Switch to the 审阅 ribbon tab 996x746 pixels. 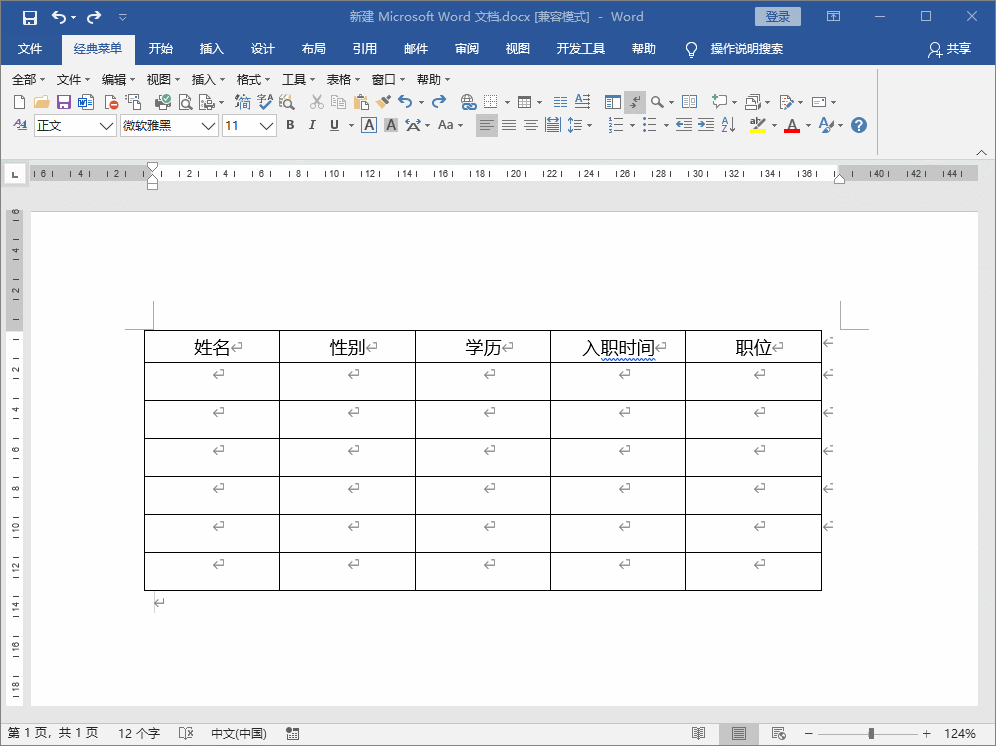tap(467, 49)
